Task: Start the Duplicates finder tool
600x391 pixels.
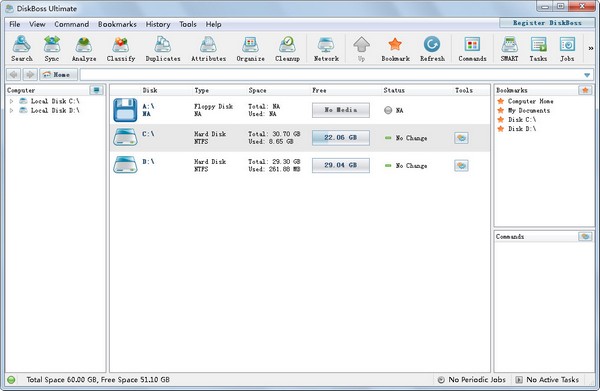Action: pyautogui.click(x=163, y=49)
